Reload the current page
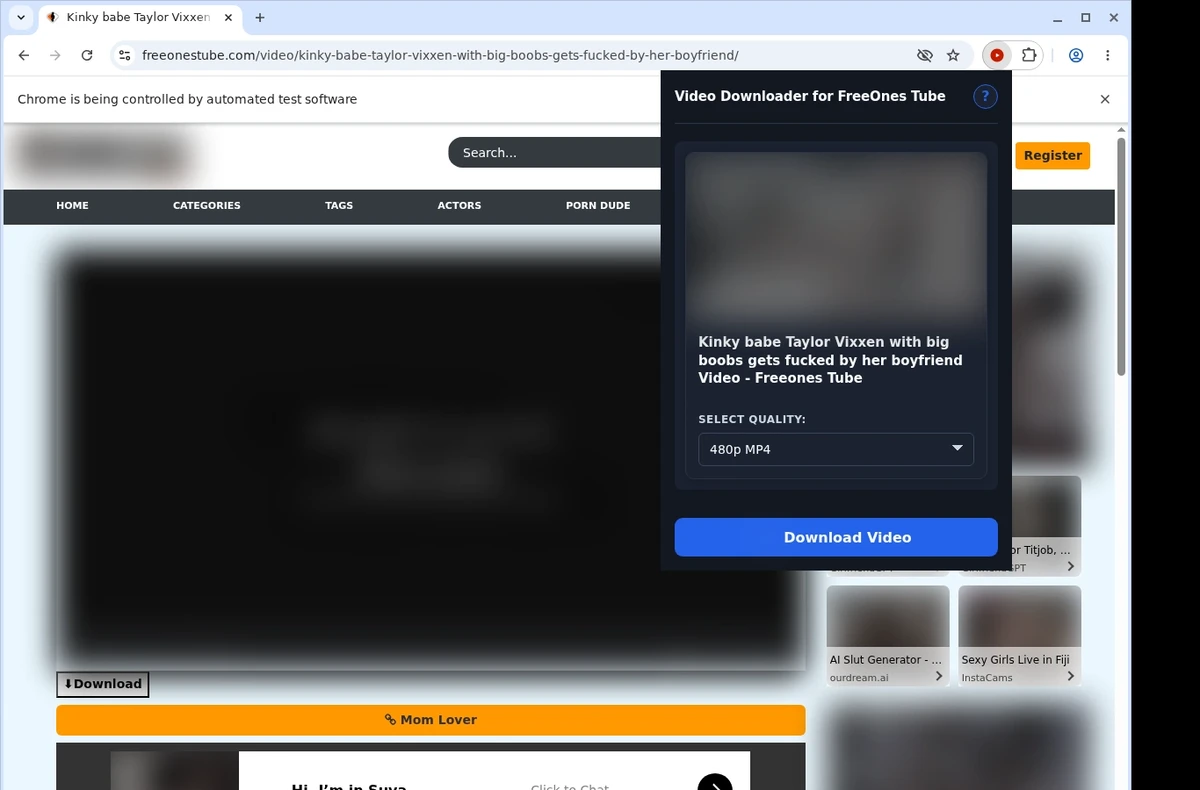This screenshot has width=1200, height=790. [x=87, y=55]
